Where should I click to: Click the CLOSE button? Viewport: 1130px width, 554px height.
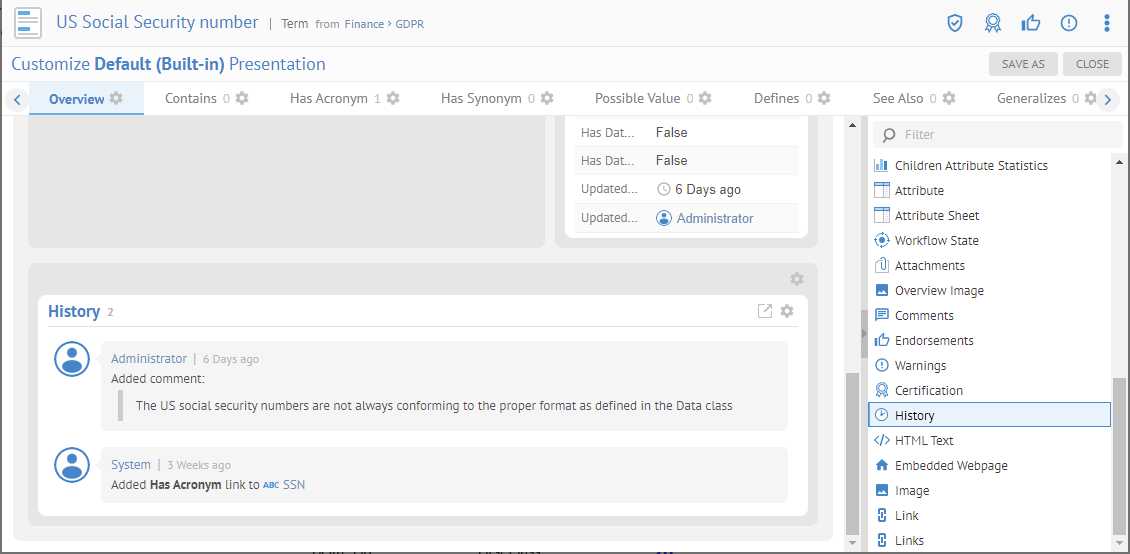pos(1092,64)
